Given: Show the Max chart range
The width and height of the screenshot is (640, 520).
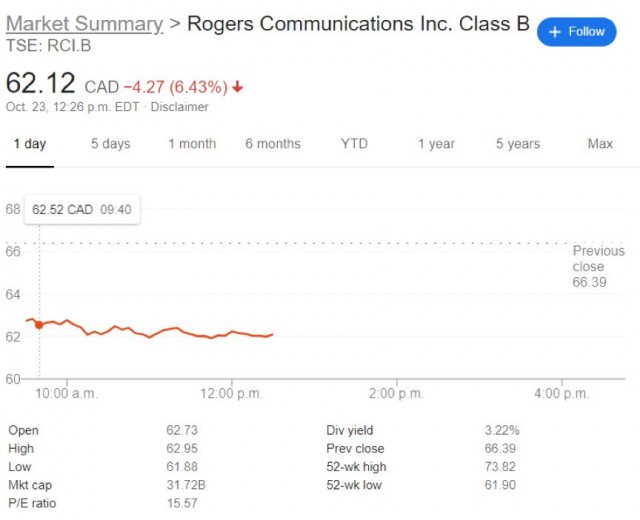Looking at the screenshot, I should [x=600, y=144].
